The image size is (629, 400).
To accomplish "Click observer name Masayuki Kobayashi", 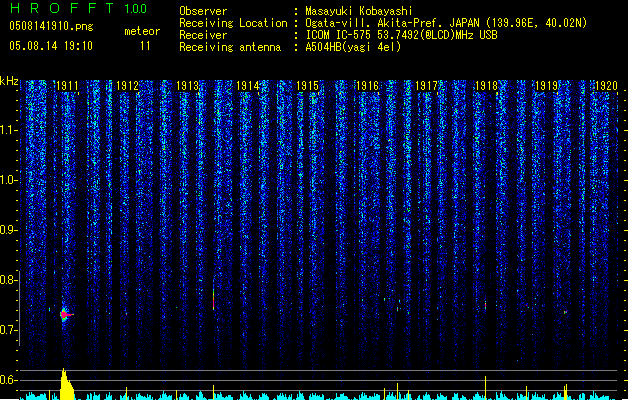I will coord(359,11).
